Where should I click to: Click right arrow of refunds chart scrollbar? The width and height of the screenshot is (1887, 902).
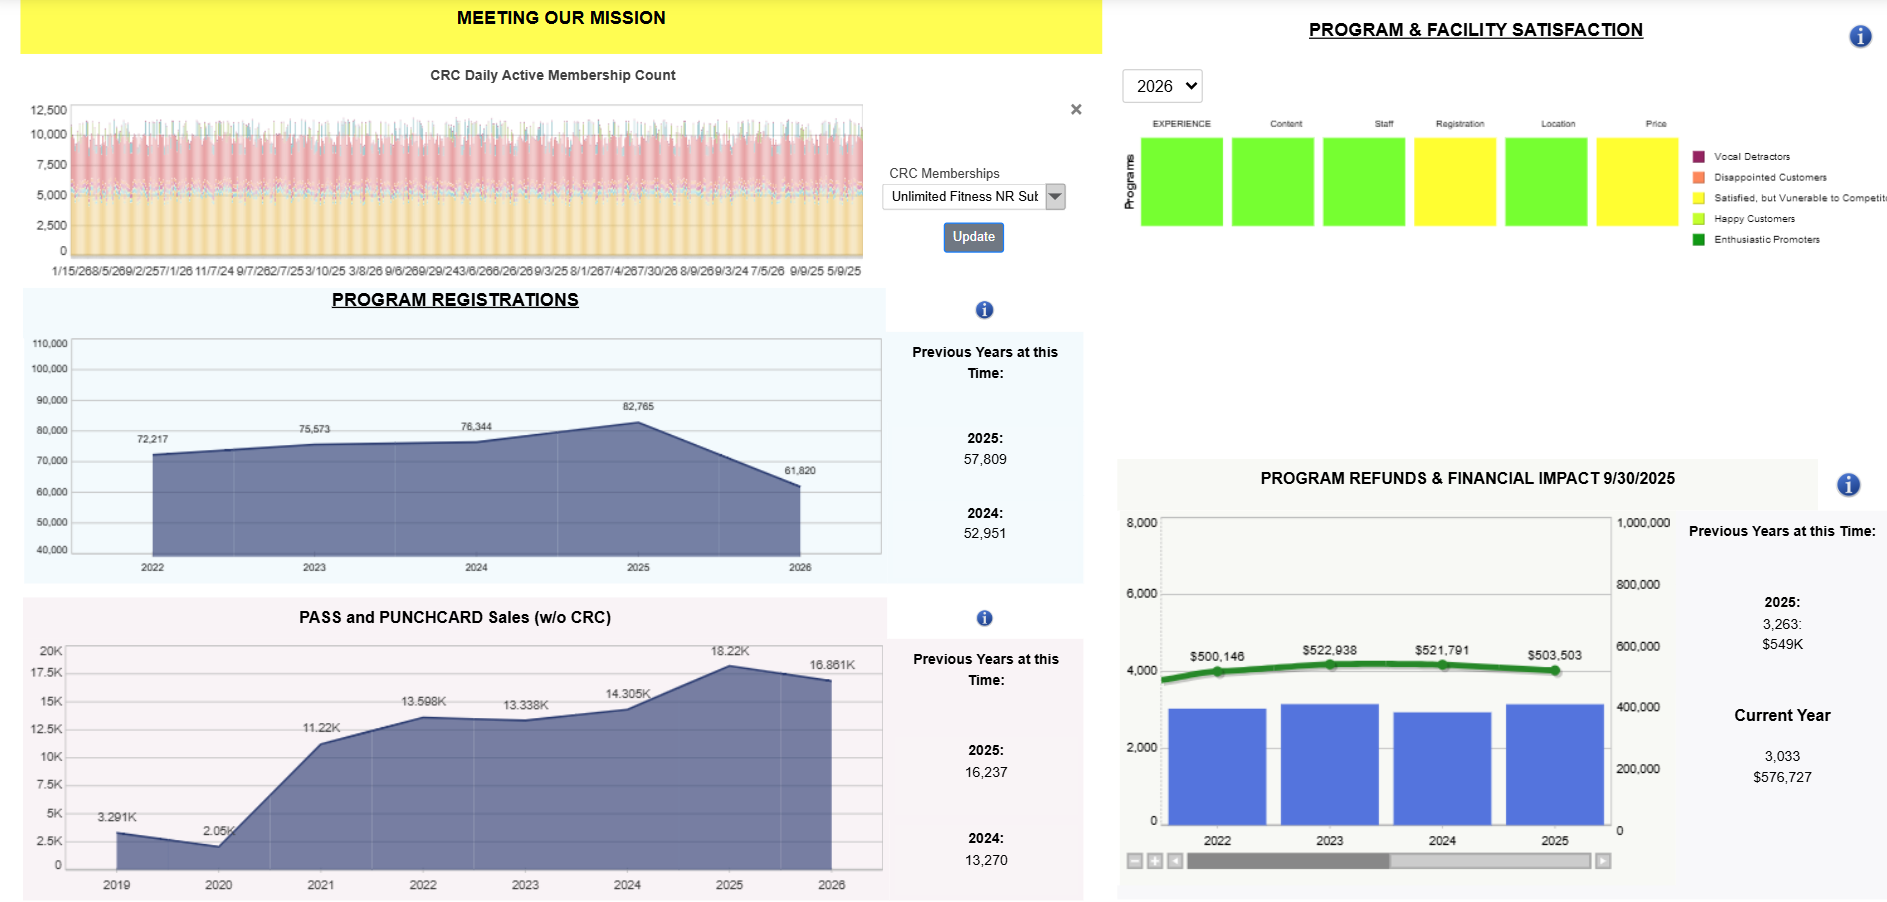1603,861
